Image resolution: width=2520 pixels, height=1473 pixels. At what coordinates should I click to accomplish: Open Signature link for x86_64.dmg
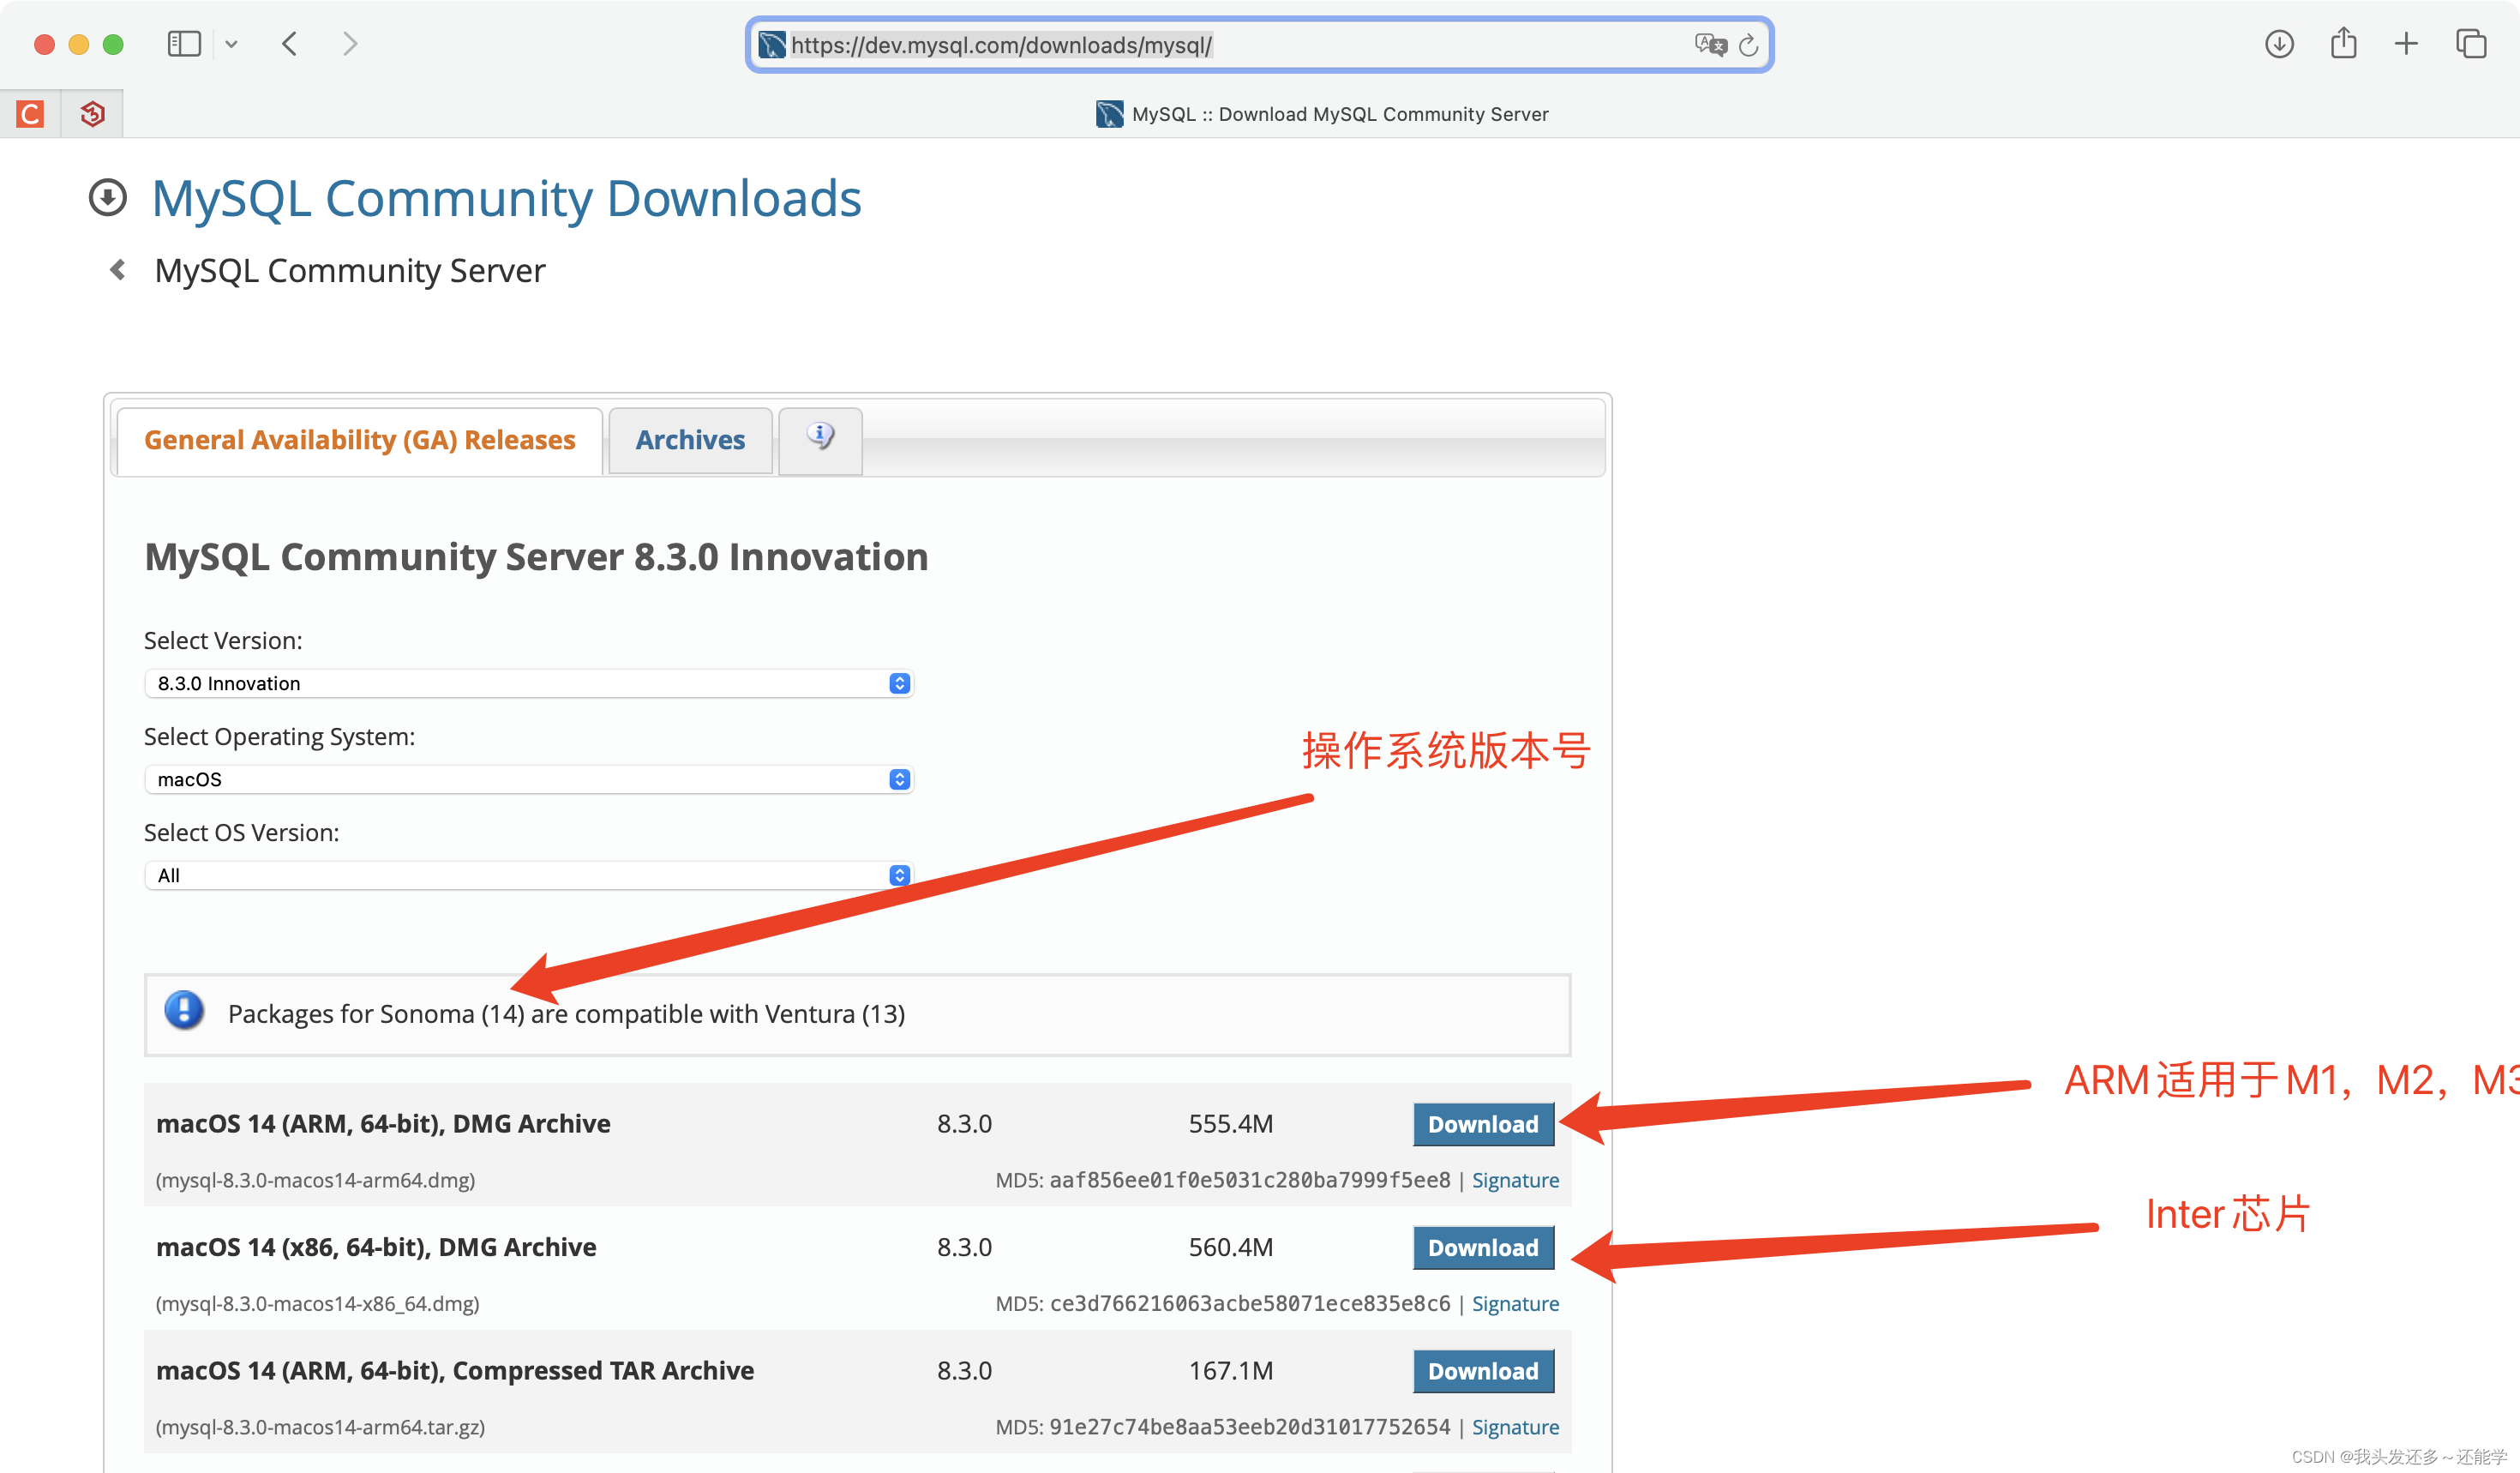pos(1515,1304)
